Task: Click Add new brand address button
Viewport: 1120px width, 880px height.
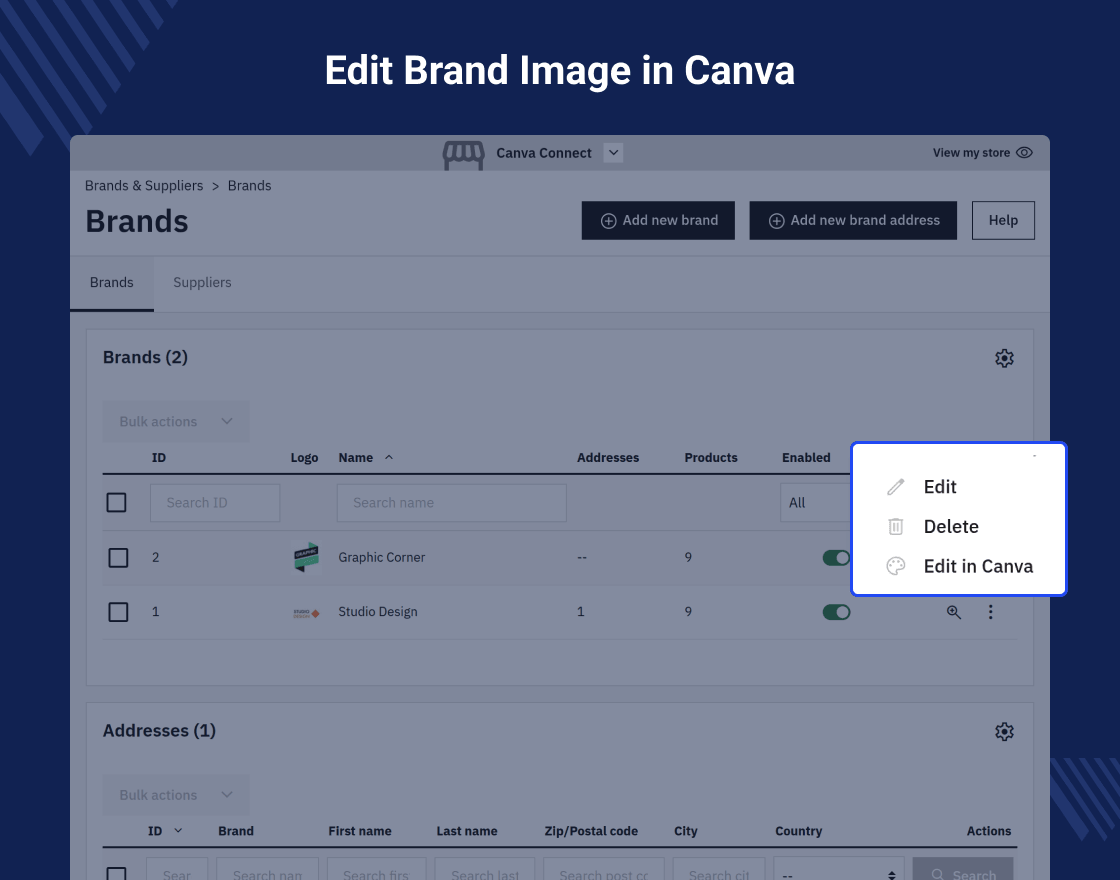Action: point(853,221)
